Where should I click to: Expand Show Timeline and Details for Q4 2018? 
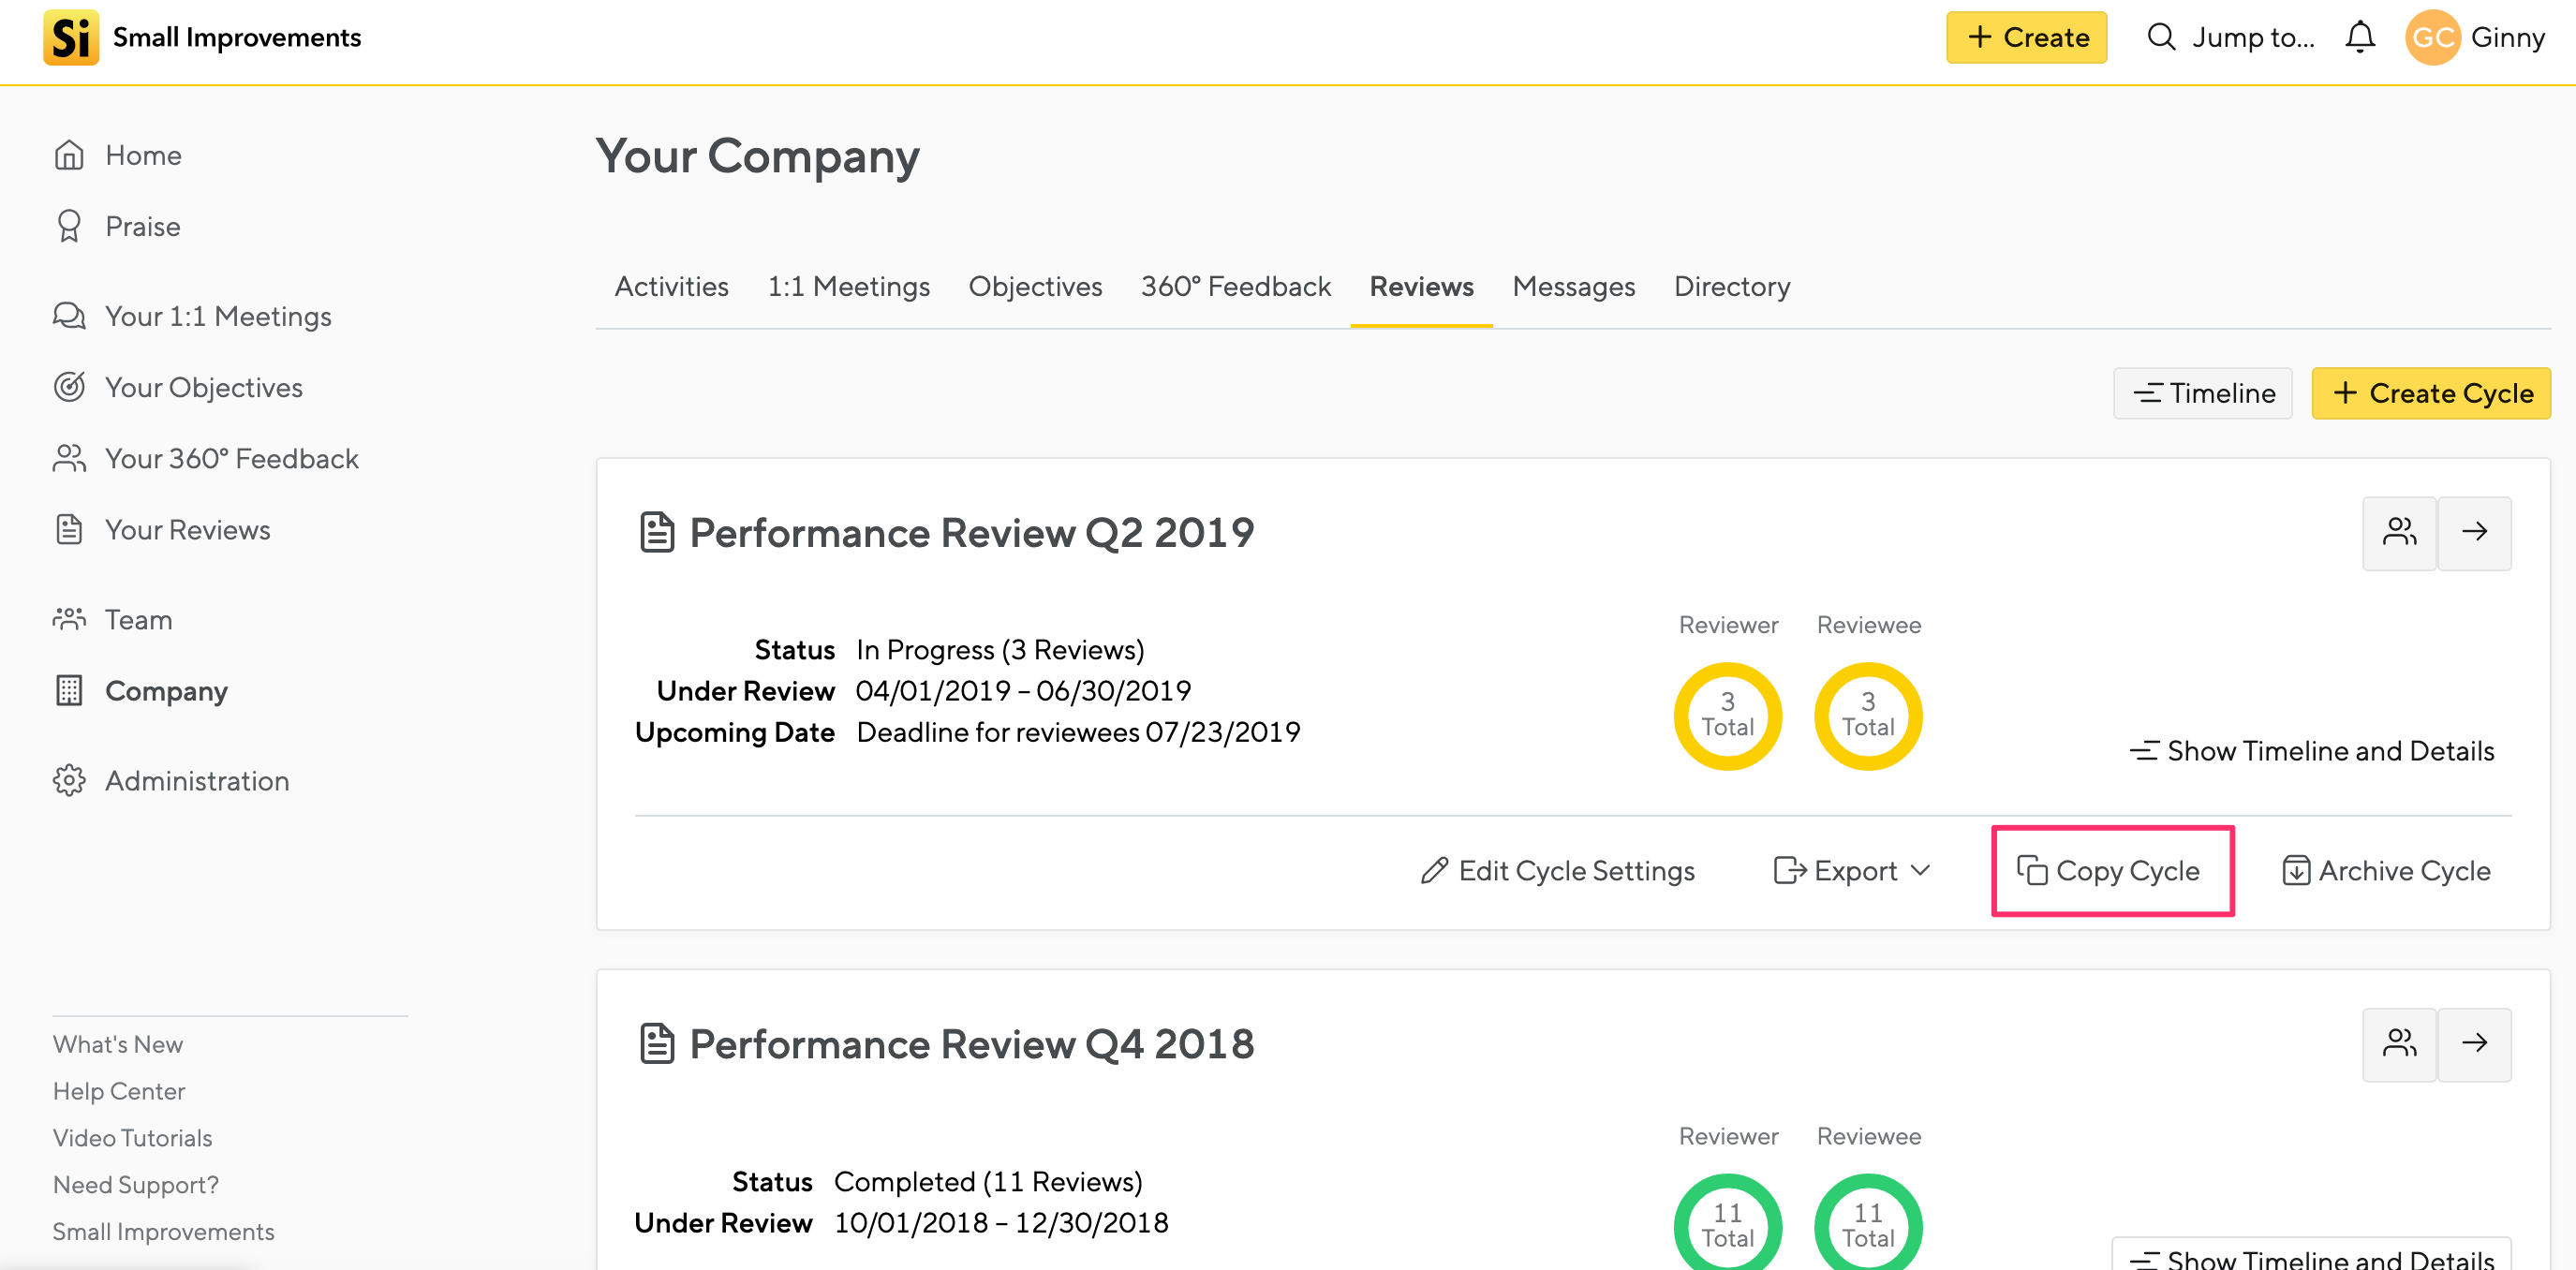point(2312,1258)
